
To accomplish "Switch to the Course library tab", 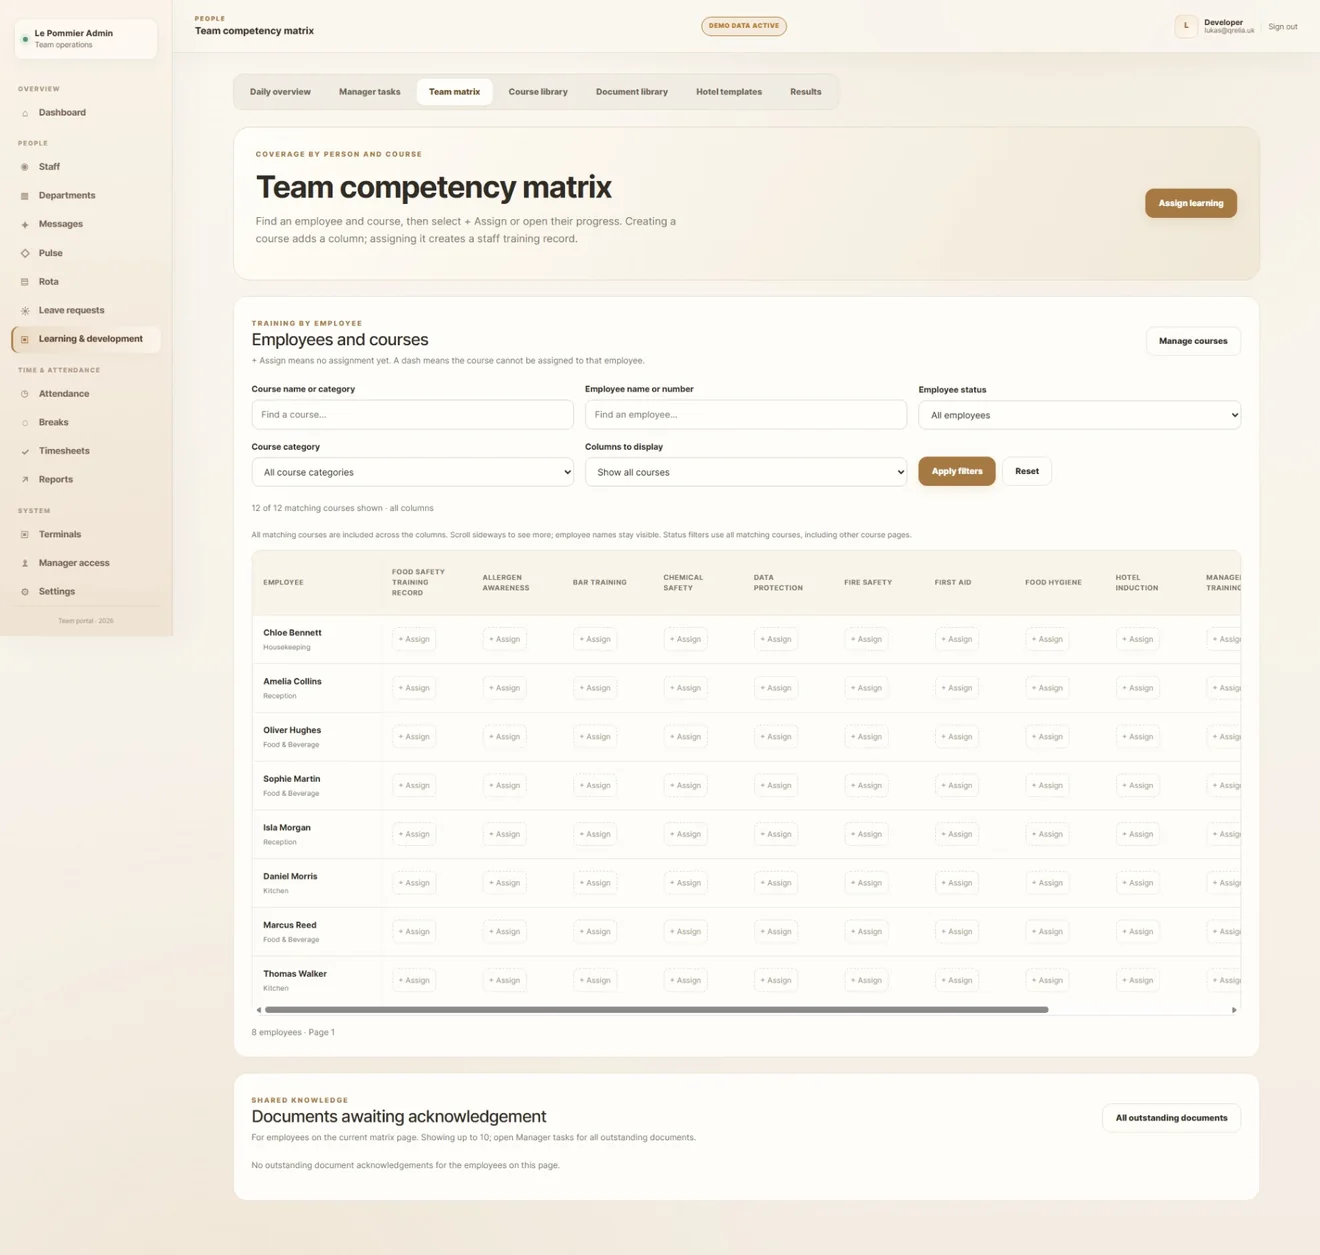I will coord(538,92).
